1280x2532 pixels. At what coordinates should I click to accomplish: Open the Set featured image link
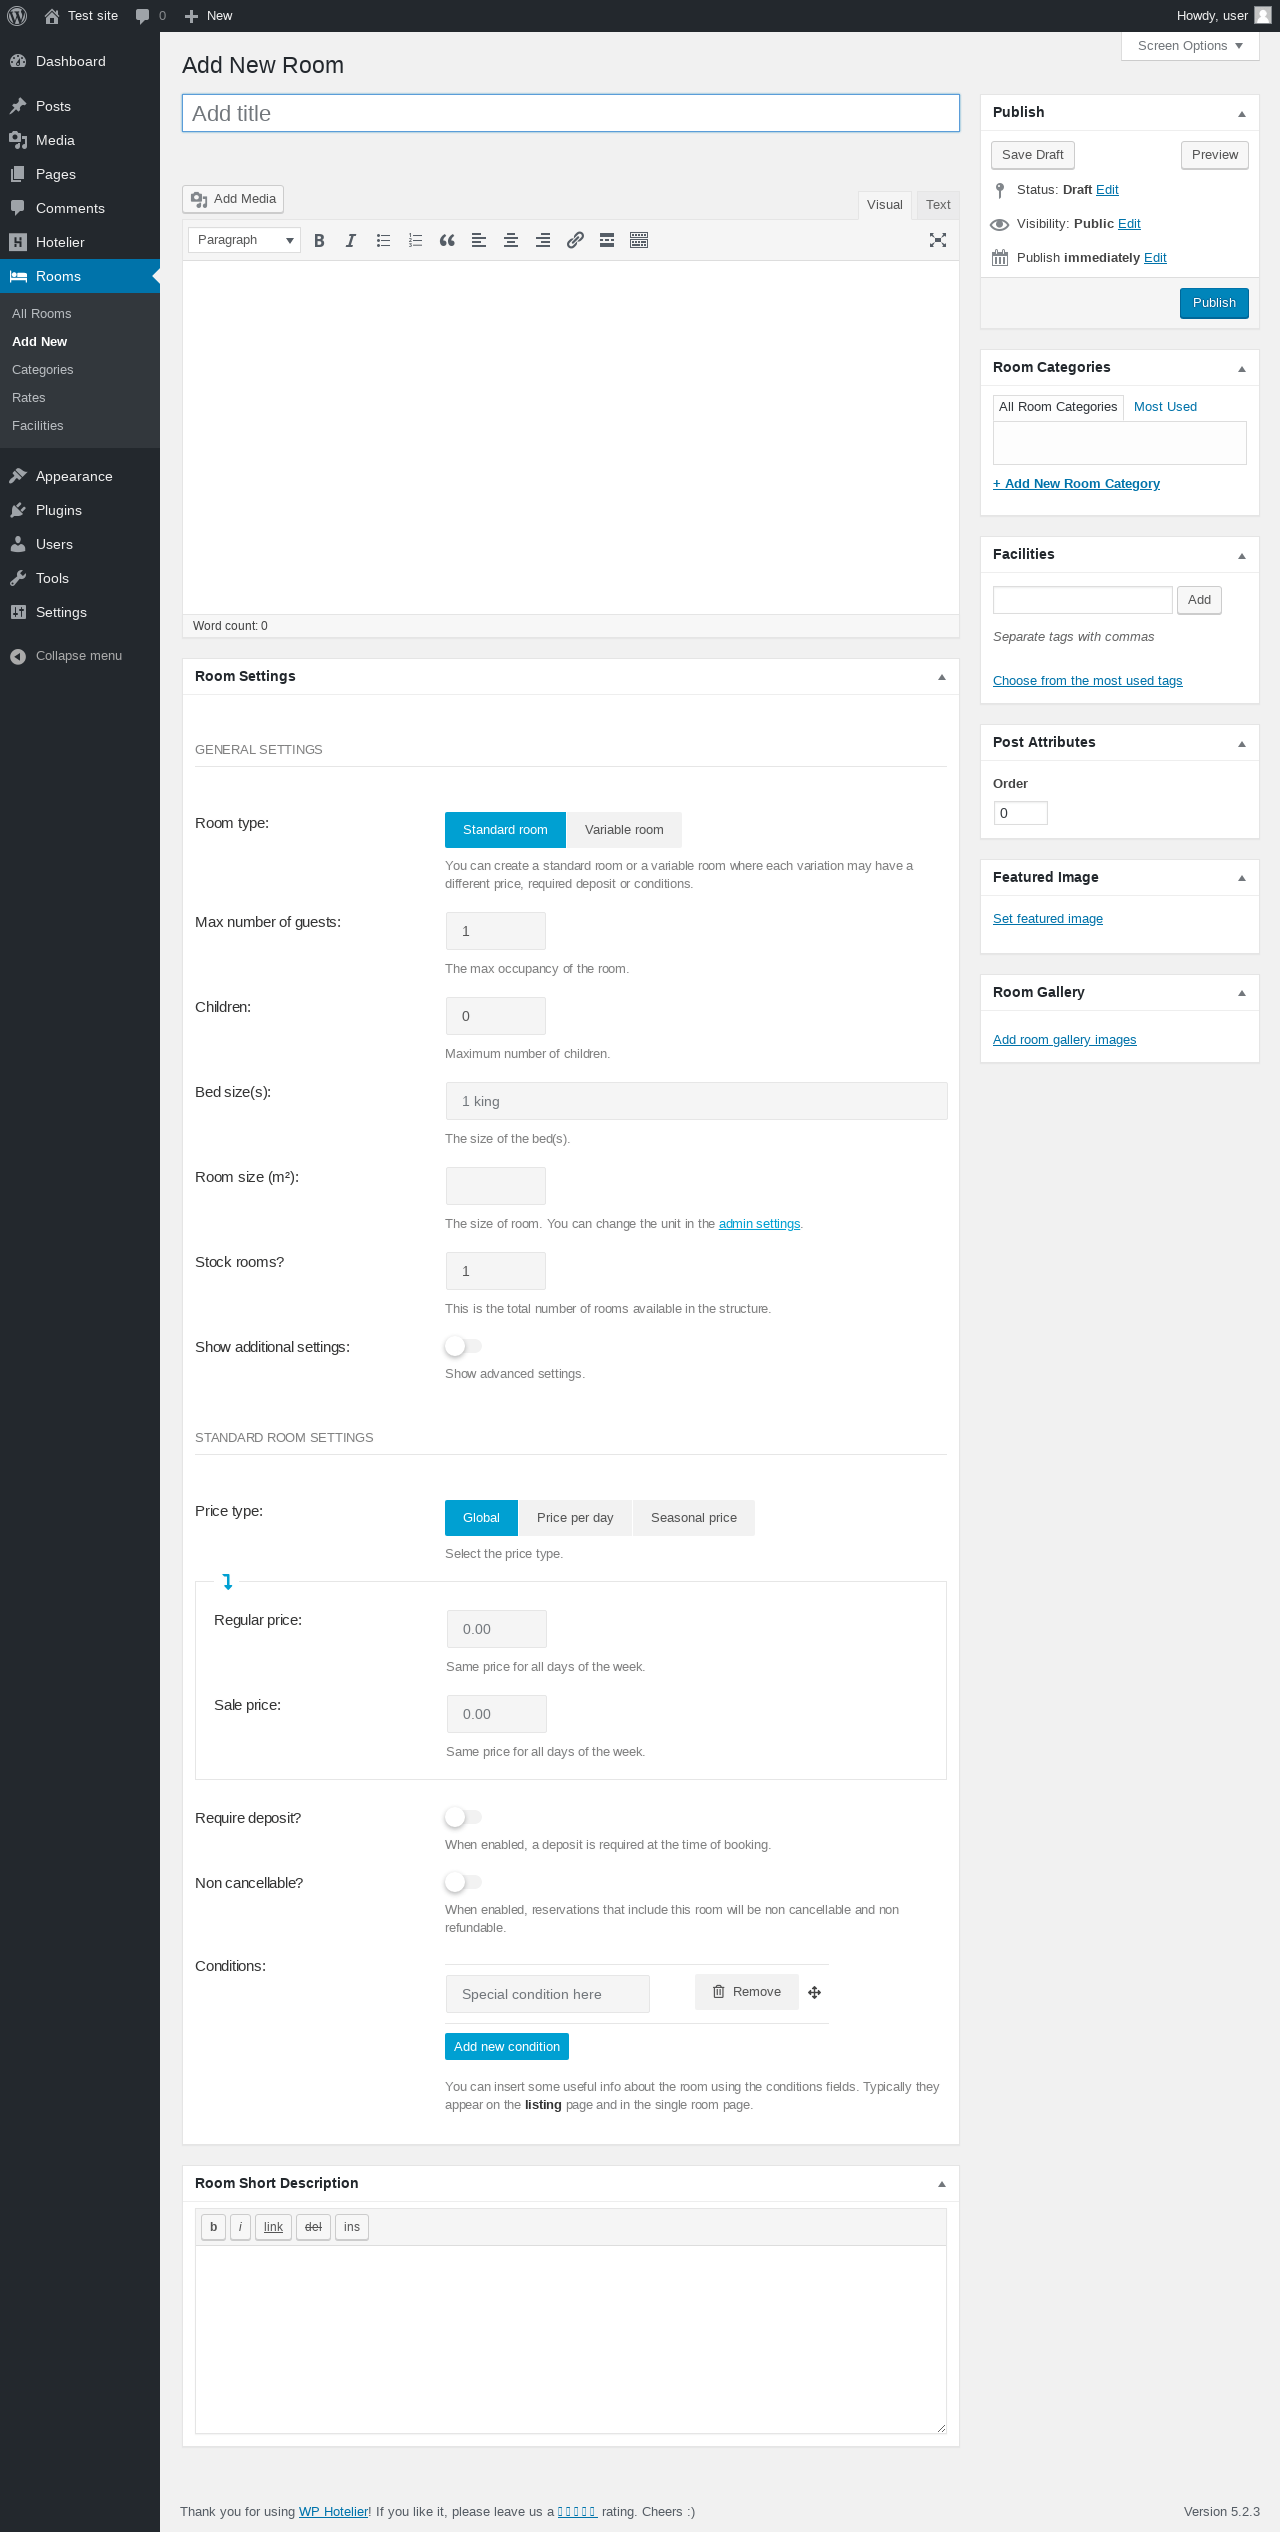point(1048,919)
